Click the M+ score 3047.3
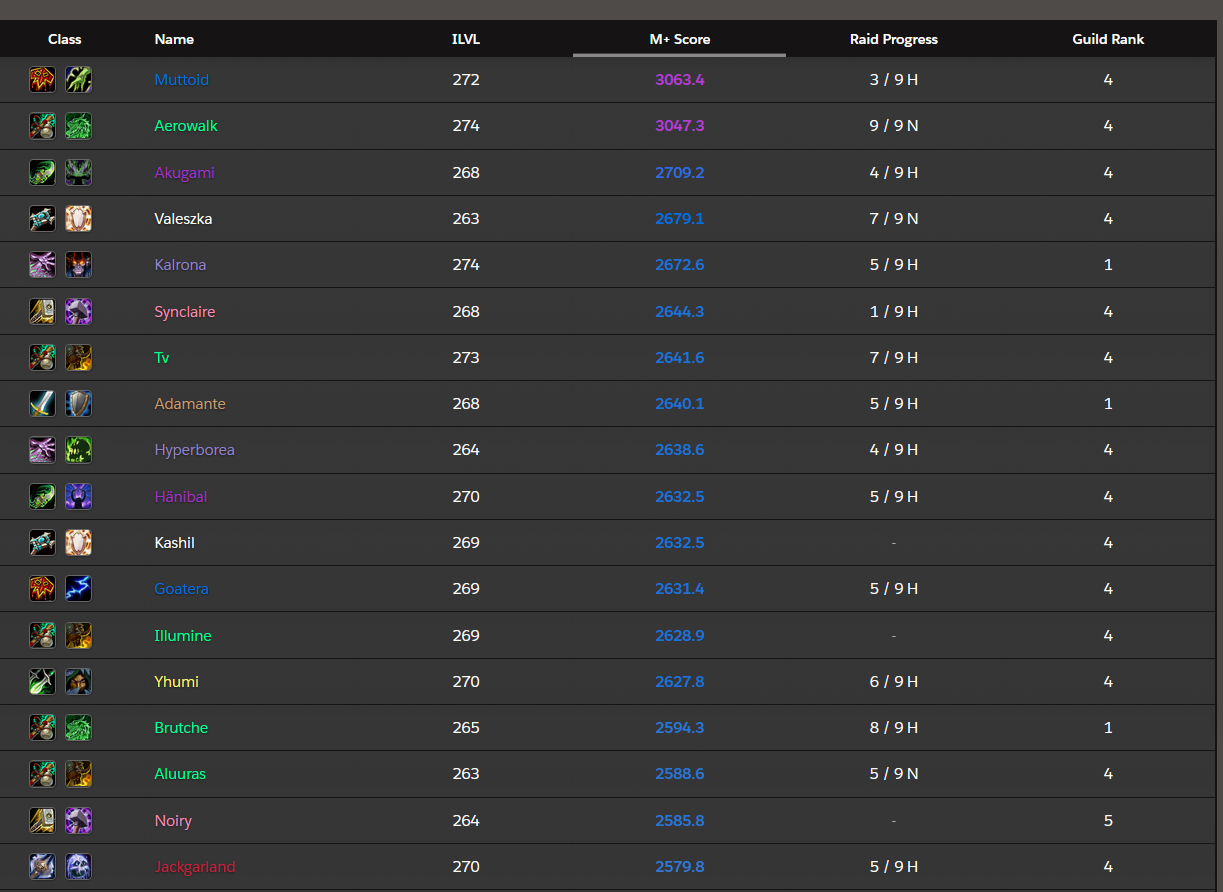Screen dimensions: 1223x892 tap(680, 126)
